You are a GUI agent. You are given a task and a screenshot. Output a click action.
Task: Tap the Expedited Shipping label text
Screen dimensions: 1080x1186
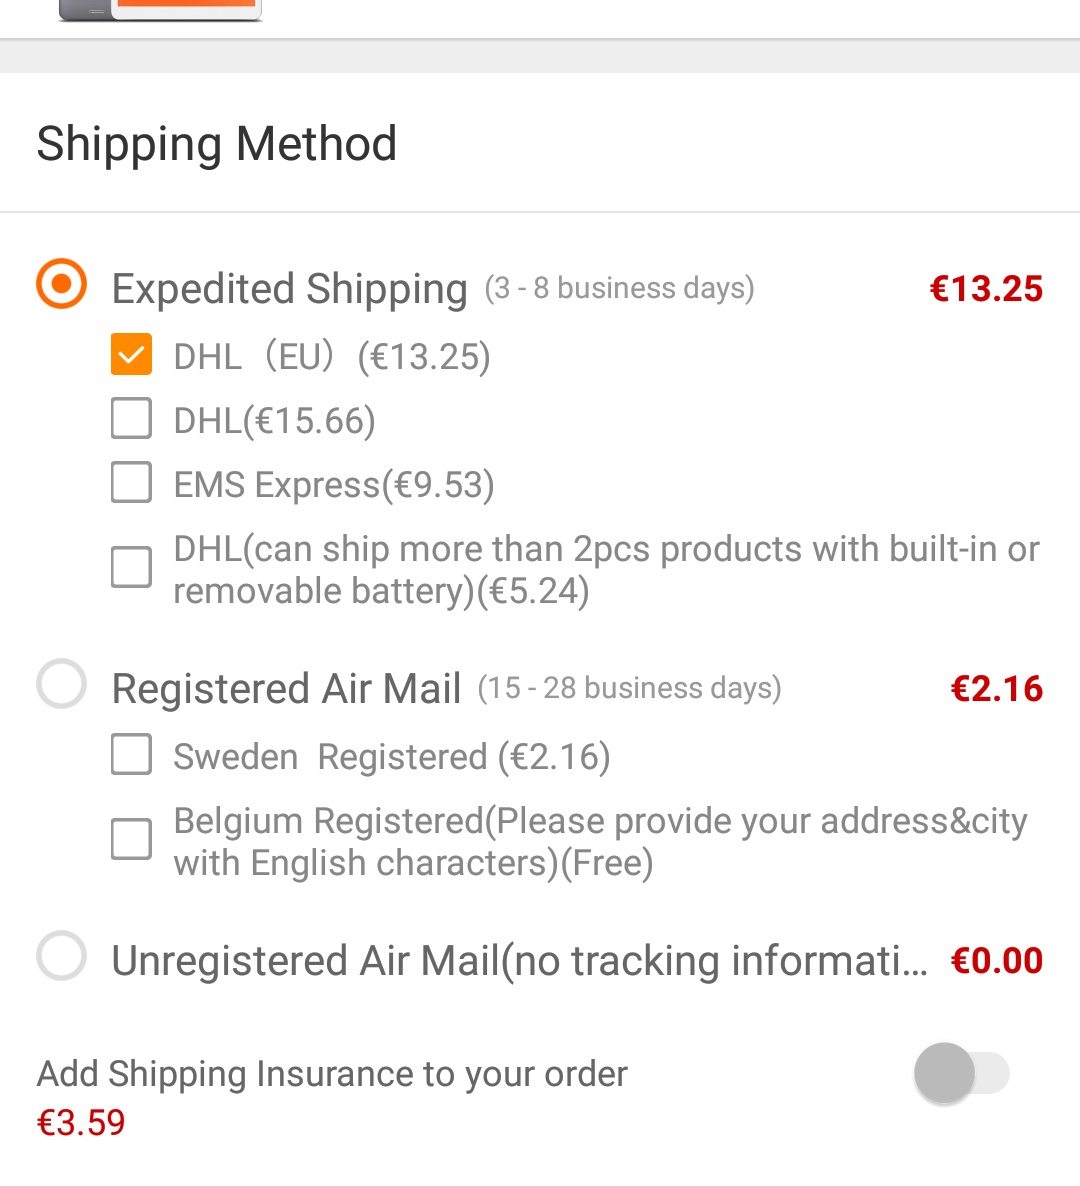pyautogui.click(x=289, y=289)
